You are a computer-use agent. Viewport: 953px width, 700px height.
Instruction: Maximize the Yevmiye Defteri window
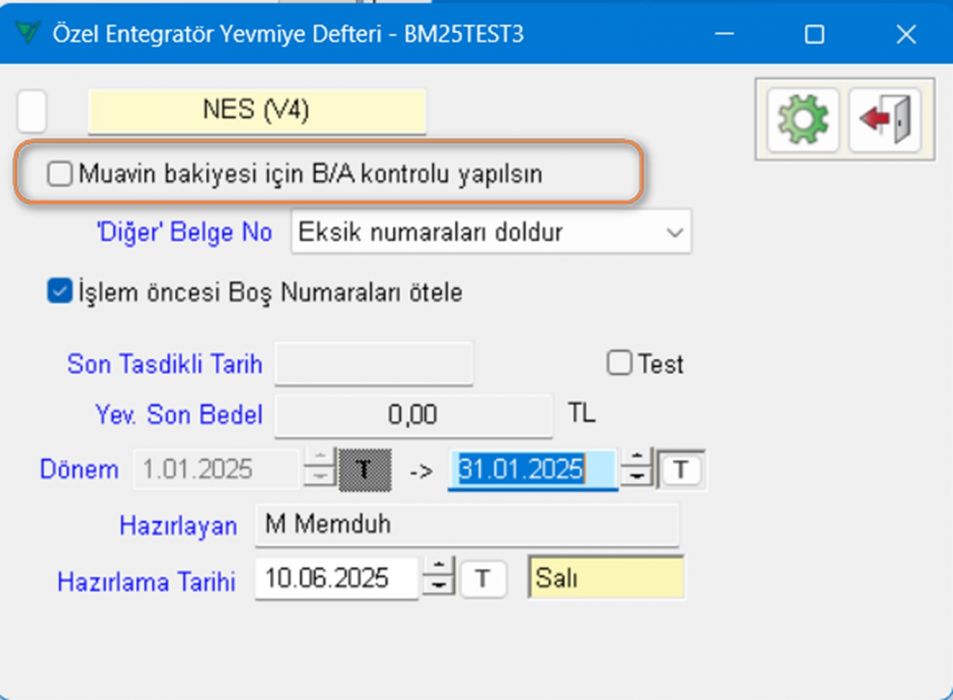(x=814, y=34)
